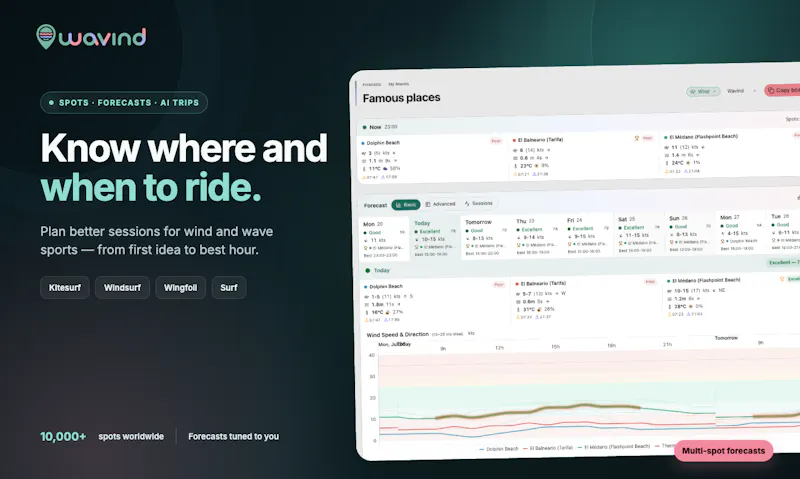Select the Tomorrow forecast day card
The image size is (800, 479).
click(486, 237)
